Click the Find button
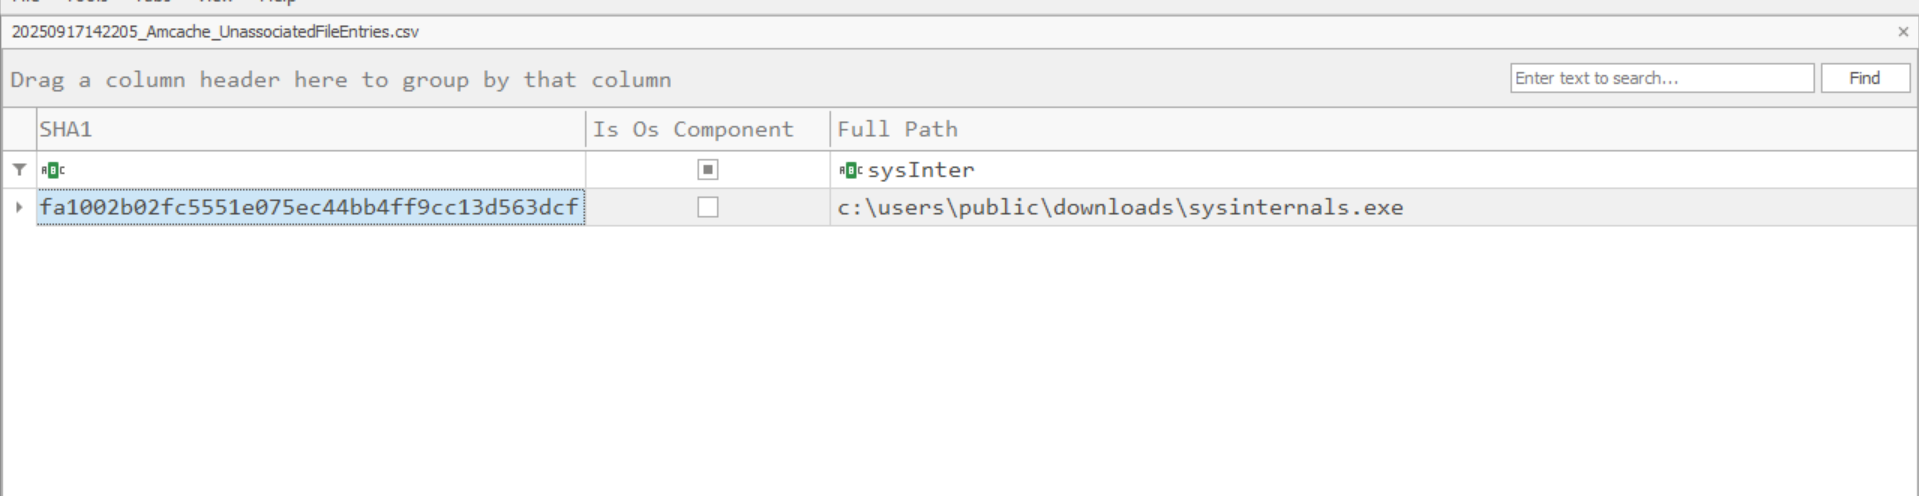Image resolution: width=1919 pixels, height=496 pixels. pyautogui.click(x=1865, y=78)
